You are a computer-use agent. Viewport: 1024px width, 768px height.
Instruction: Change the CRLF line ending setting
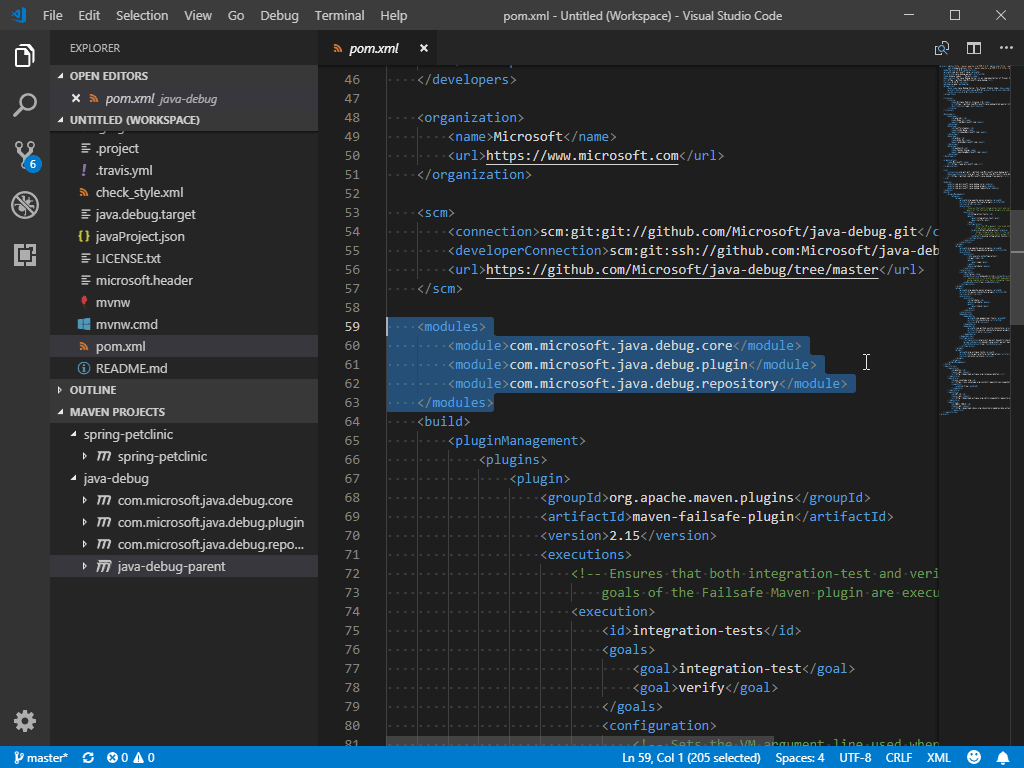898,758
